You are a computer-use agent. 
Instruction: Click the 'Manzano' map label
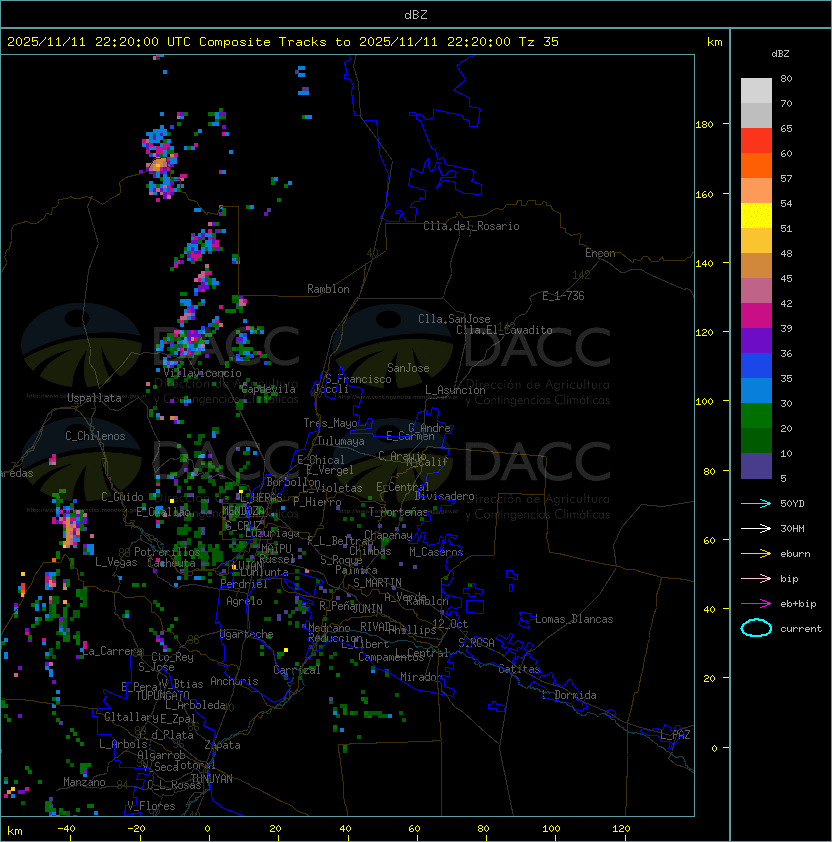pyautogui.click(x=84, y=782)
